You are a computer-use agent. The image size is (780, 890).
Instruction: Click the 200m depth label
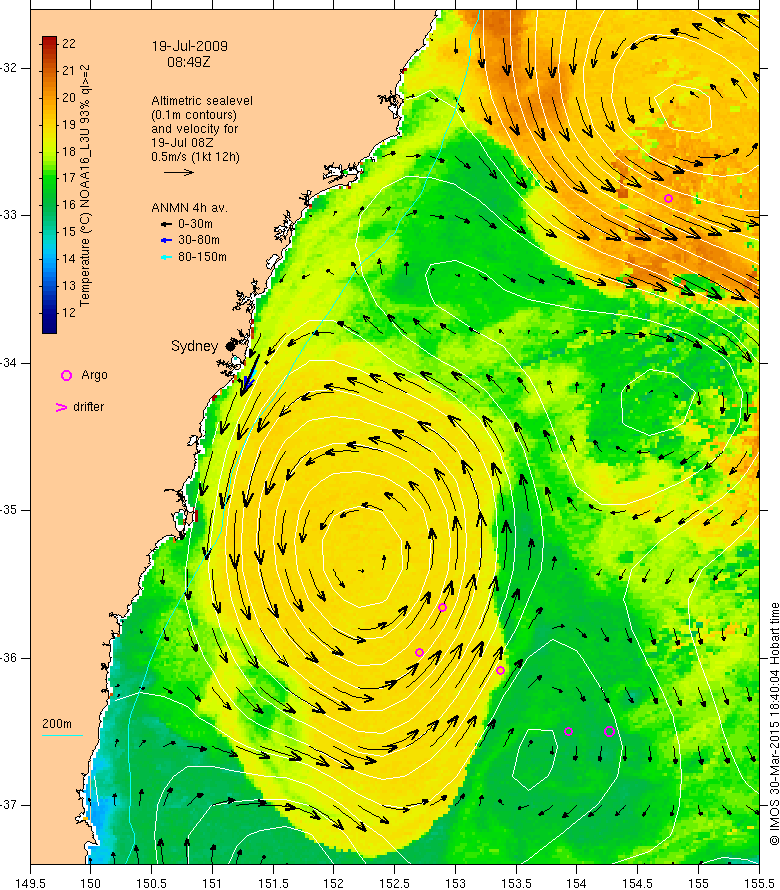click(57, 724)
